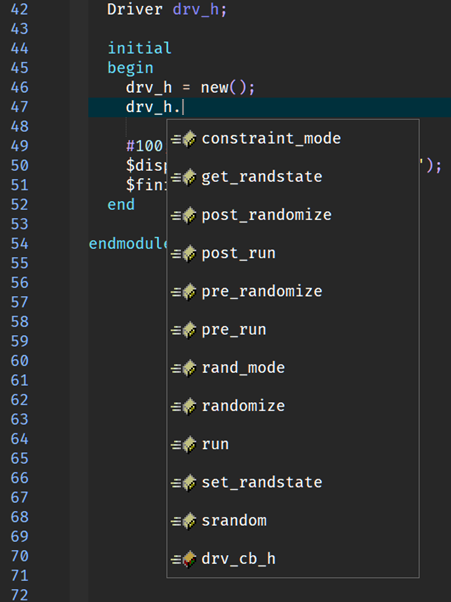Click the icon next to pre_randomize
451x602 pixels.
point(184,291)
